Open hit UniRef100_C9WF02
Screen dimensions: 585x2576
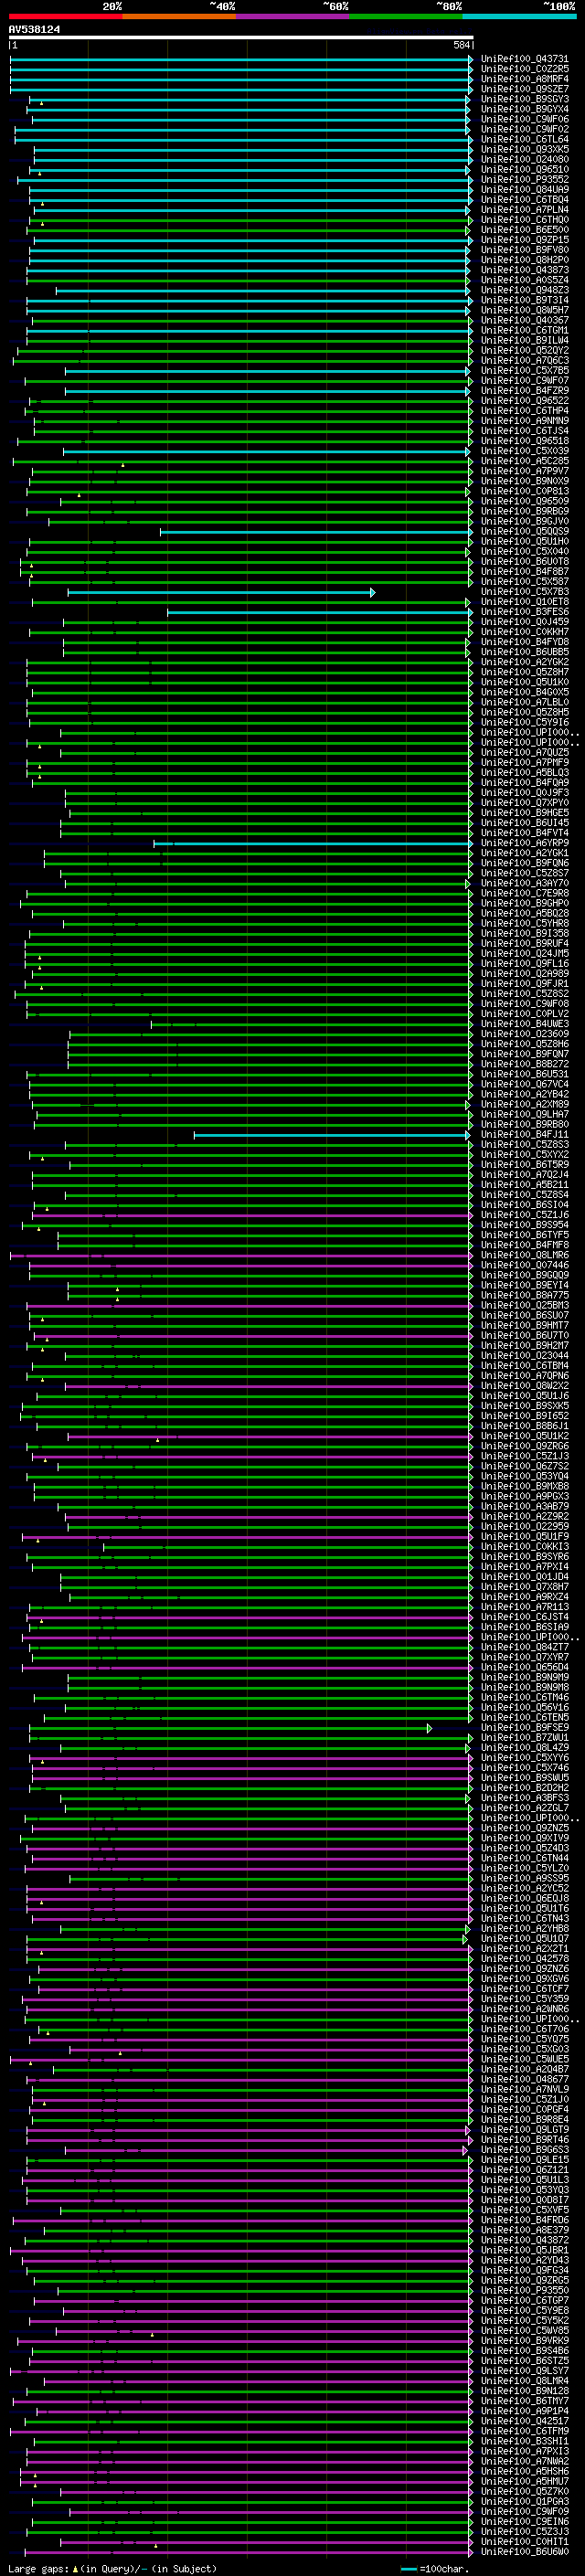click(524, 129)
